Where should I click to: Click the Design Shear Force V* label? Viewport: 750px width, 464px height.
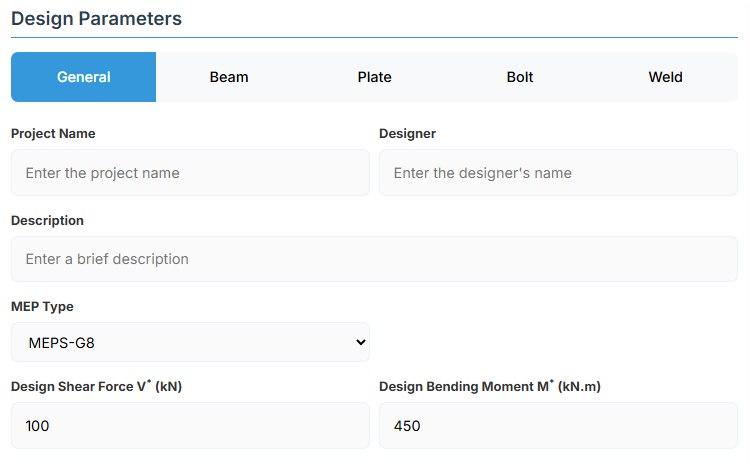click(x=96, y=387)
